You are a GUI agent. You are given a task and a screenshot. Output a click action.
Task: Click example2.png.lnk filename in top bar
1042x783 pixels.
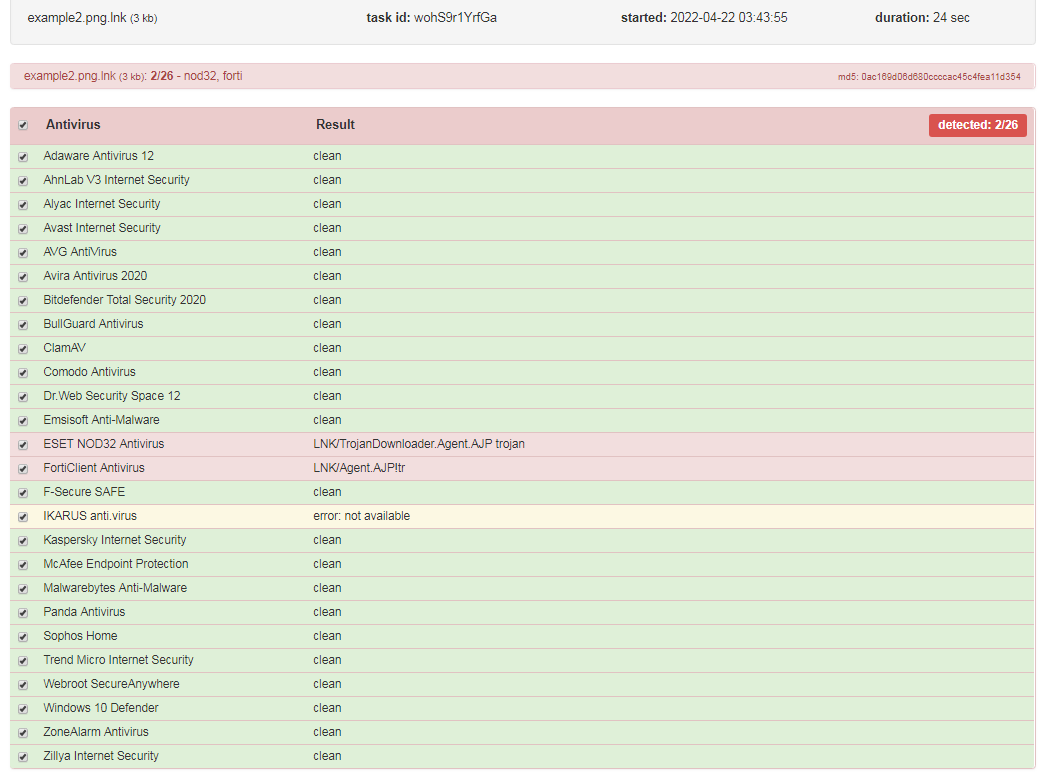(77, 18)
